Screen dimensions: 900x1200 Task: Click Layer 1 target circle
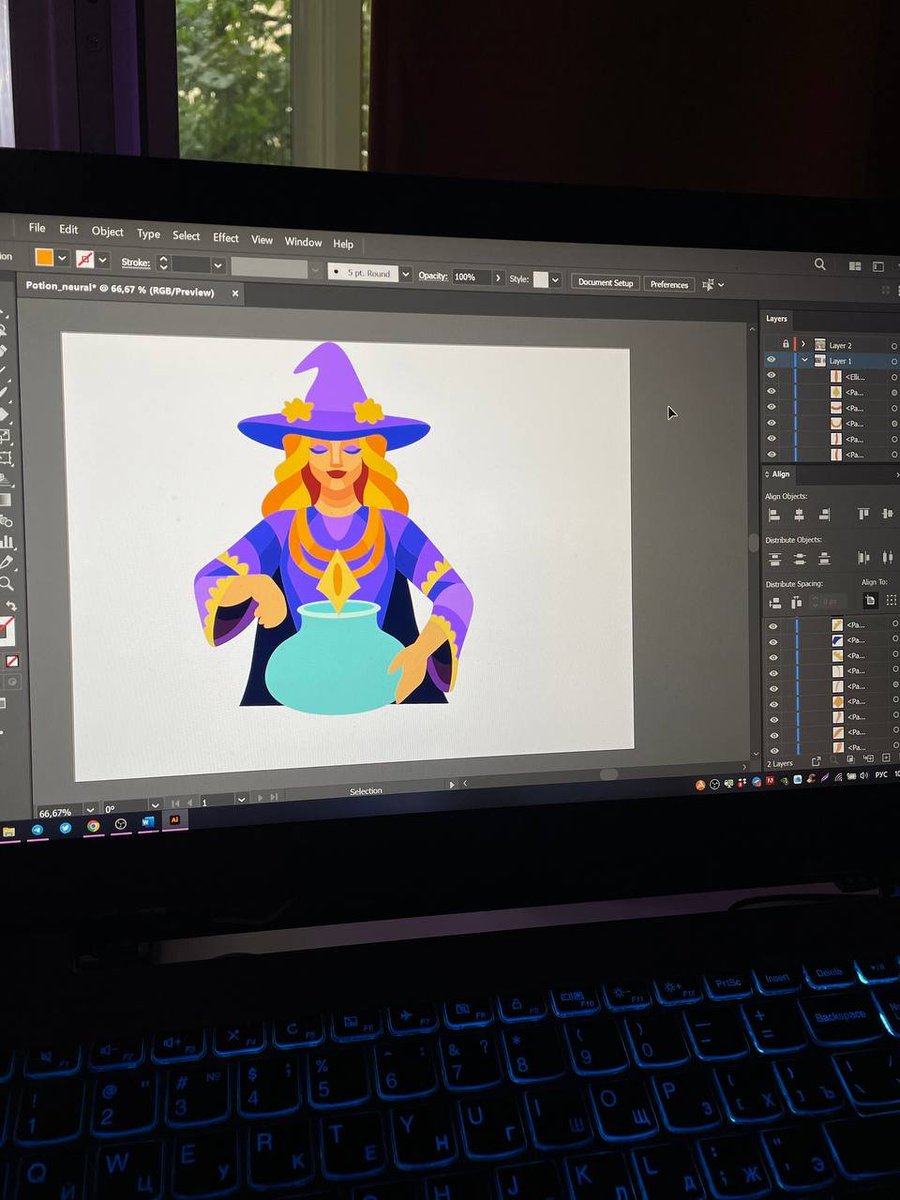(894, 361)
